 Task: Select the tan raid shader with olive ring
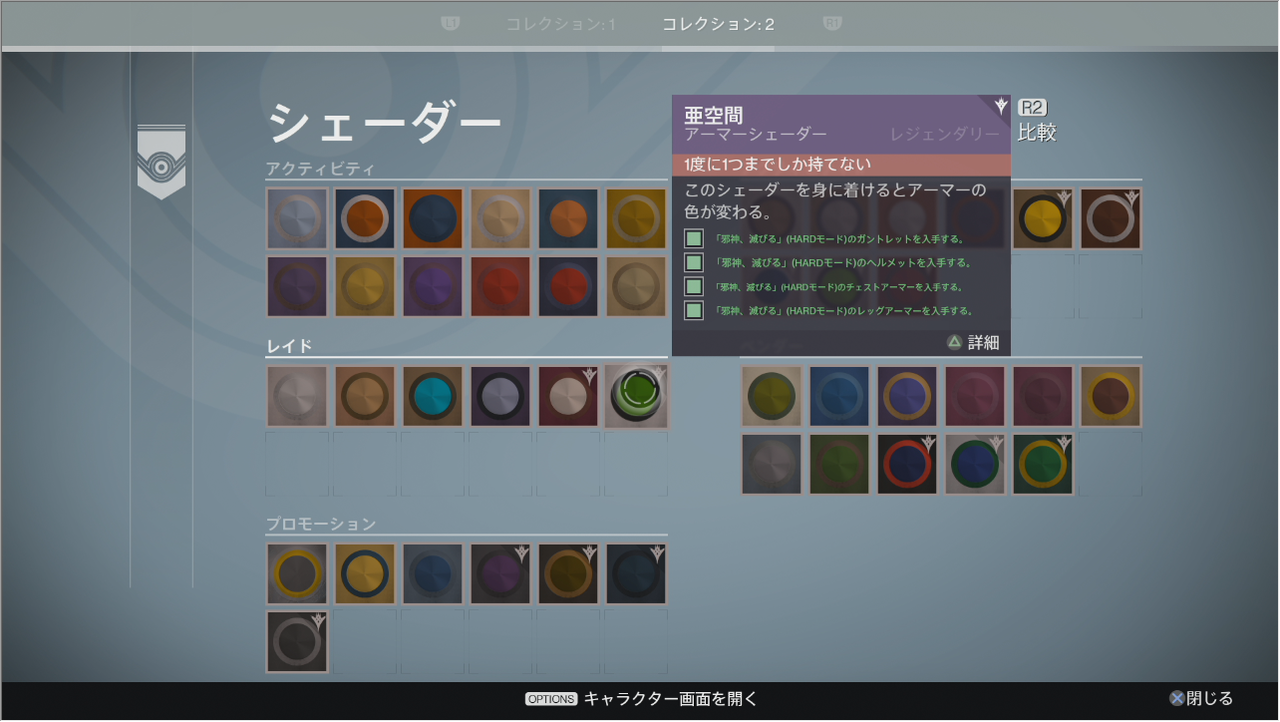point(365,396)
